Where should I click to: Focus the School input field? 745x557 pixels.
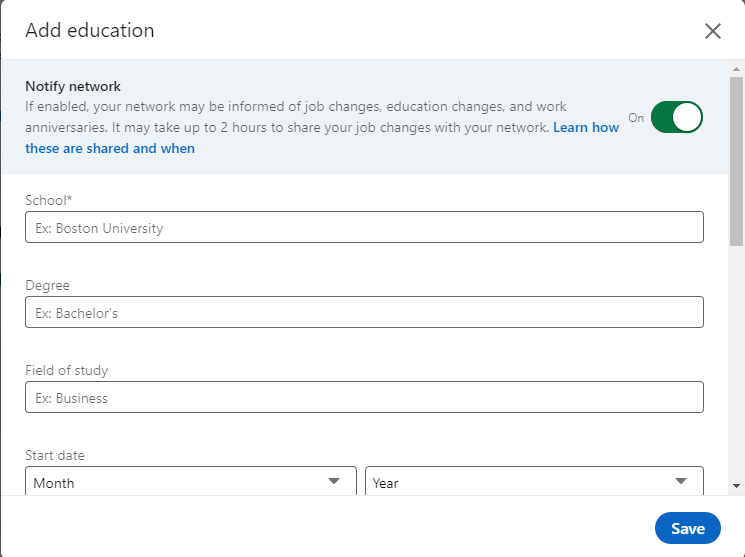364,227
